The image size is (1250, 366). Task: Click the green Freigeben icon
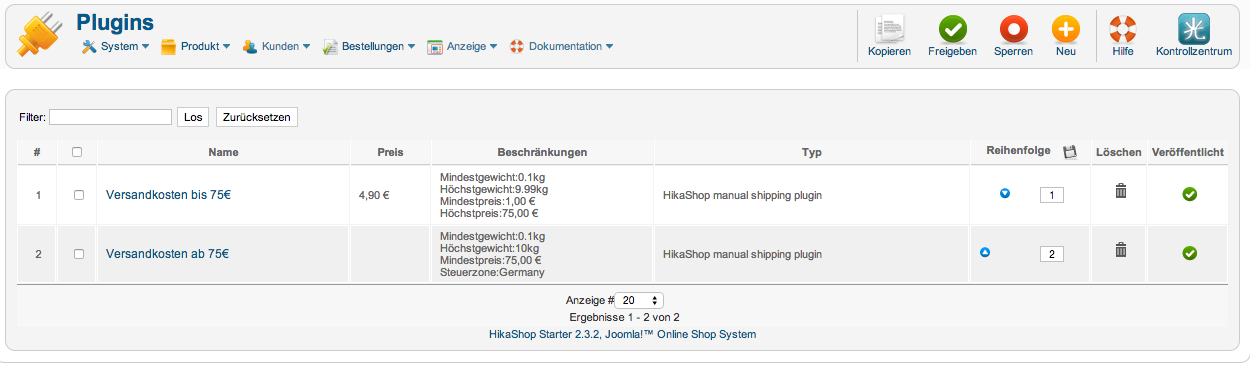pyautogui.click(x=952, y=29)
